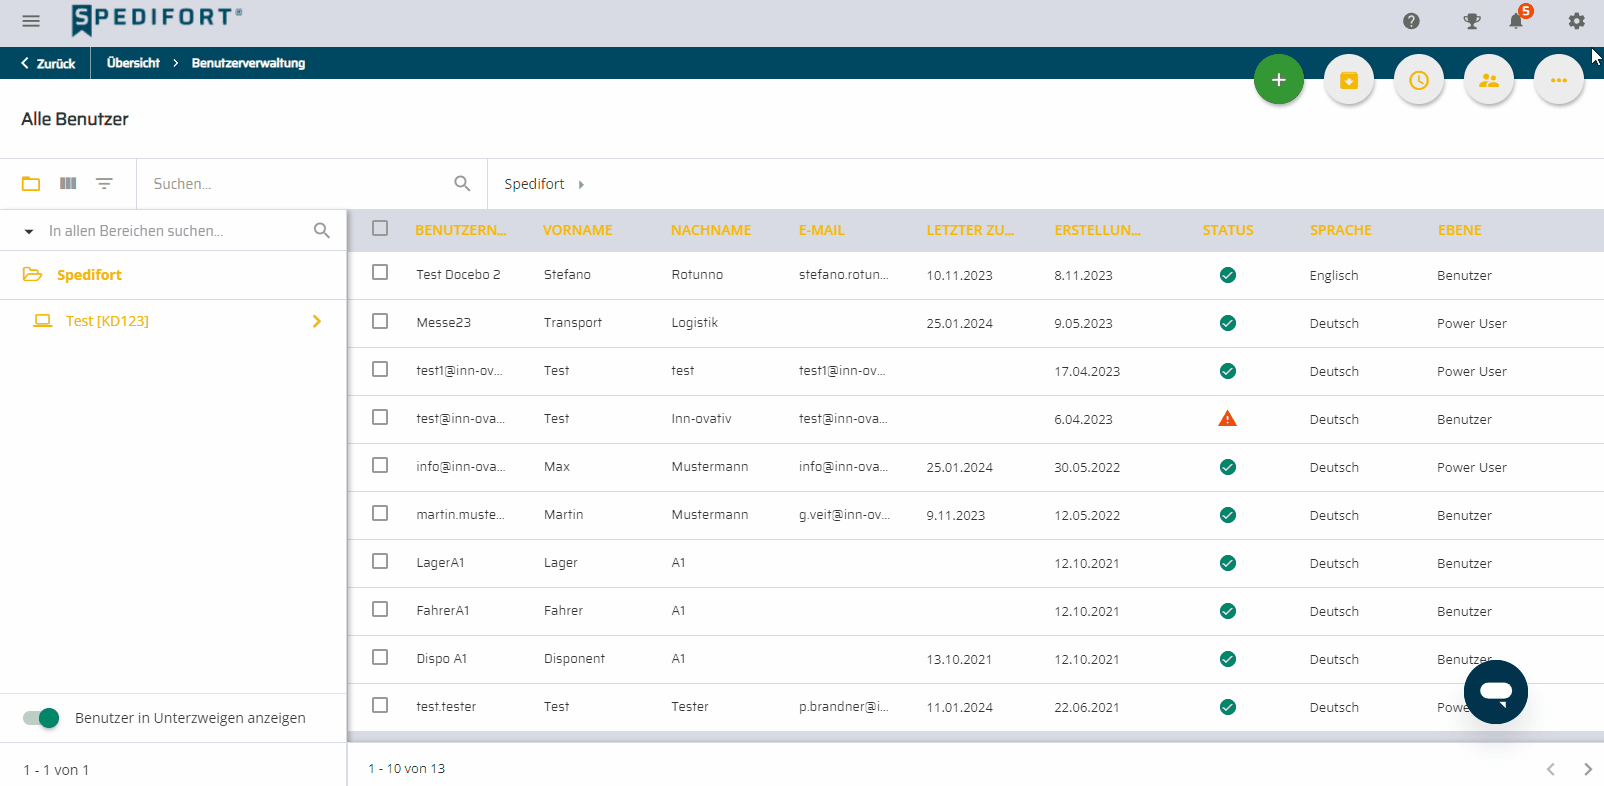Screen dimensions: 1604x786
Task: Open the hamburger navigation menu
Action: [31, 21]
